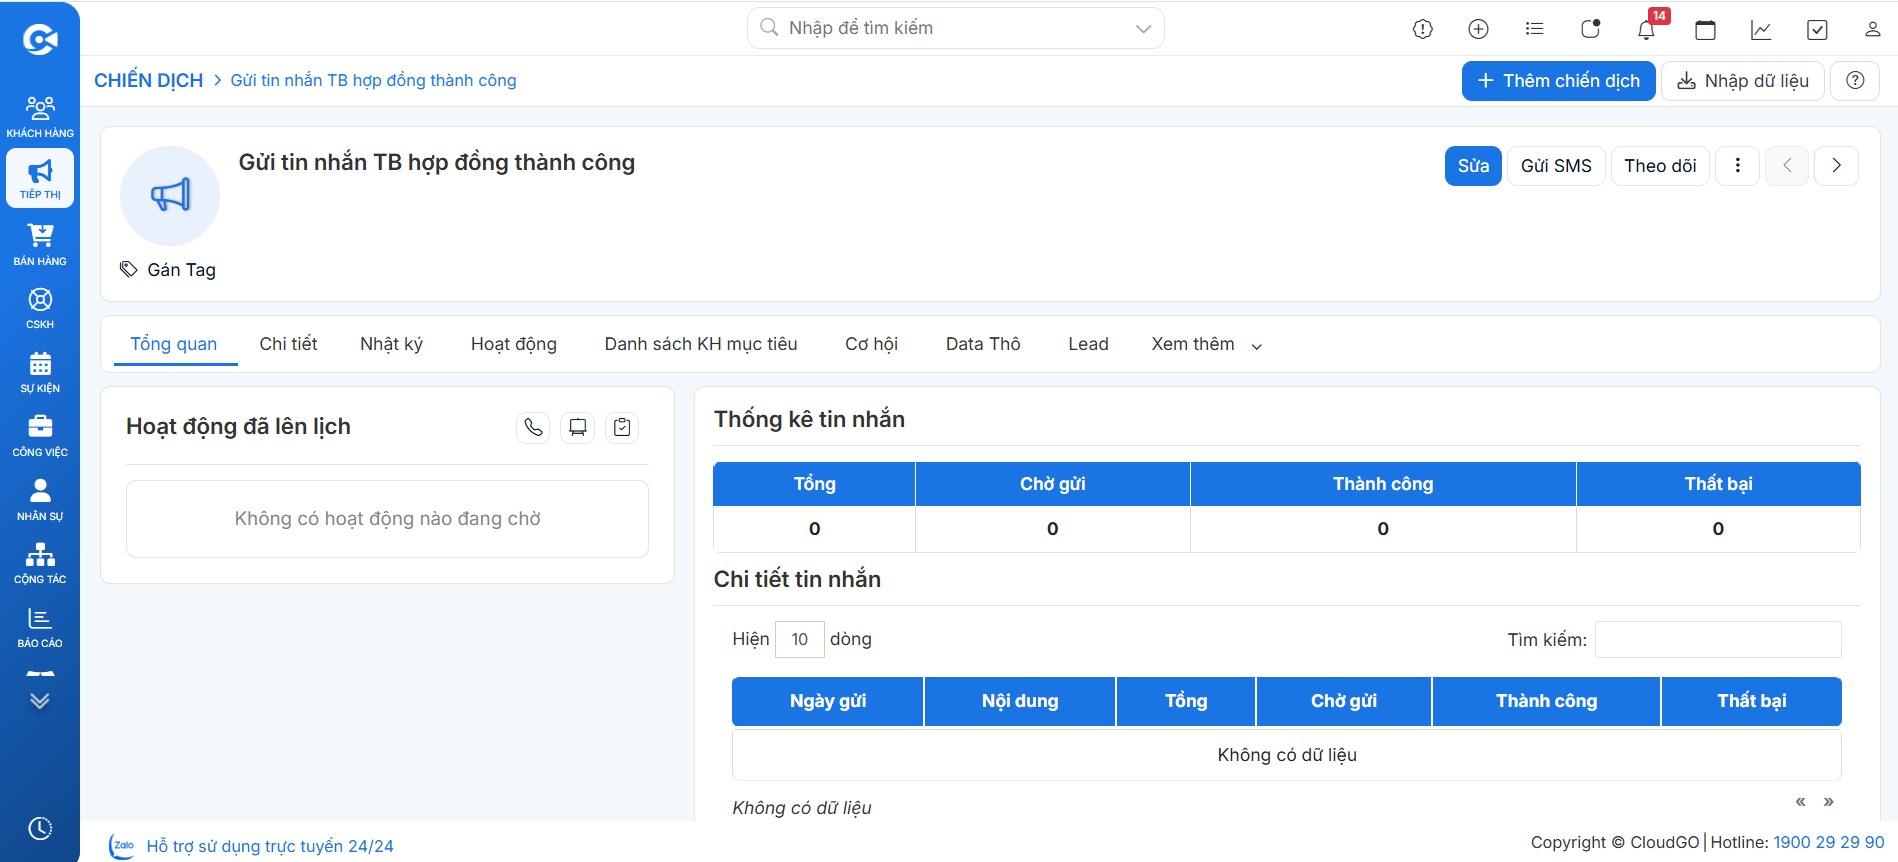This screenshot has width=1898, height=862.
Task: Switch to the Lead tab
Action: [1088, 344]
